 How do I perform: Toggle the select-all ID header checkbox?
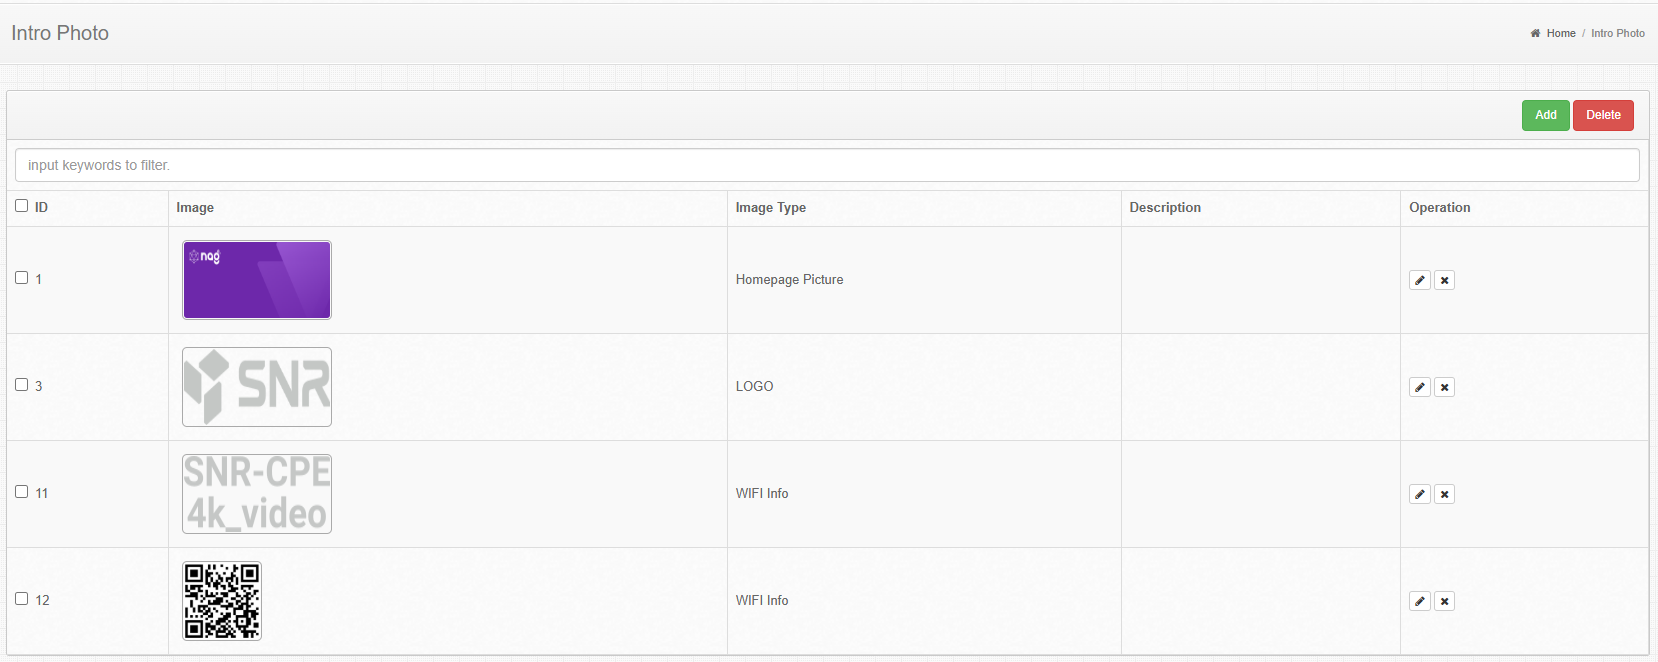pos(22,206)
